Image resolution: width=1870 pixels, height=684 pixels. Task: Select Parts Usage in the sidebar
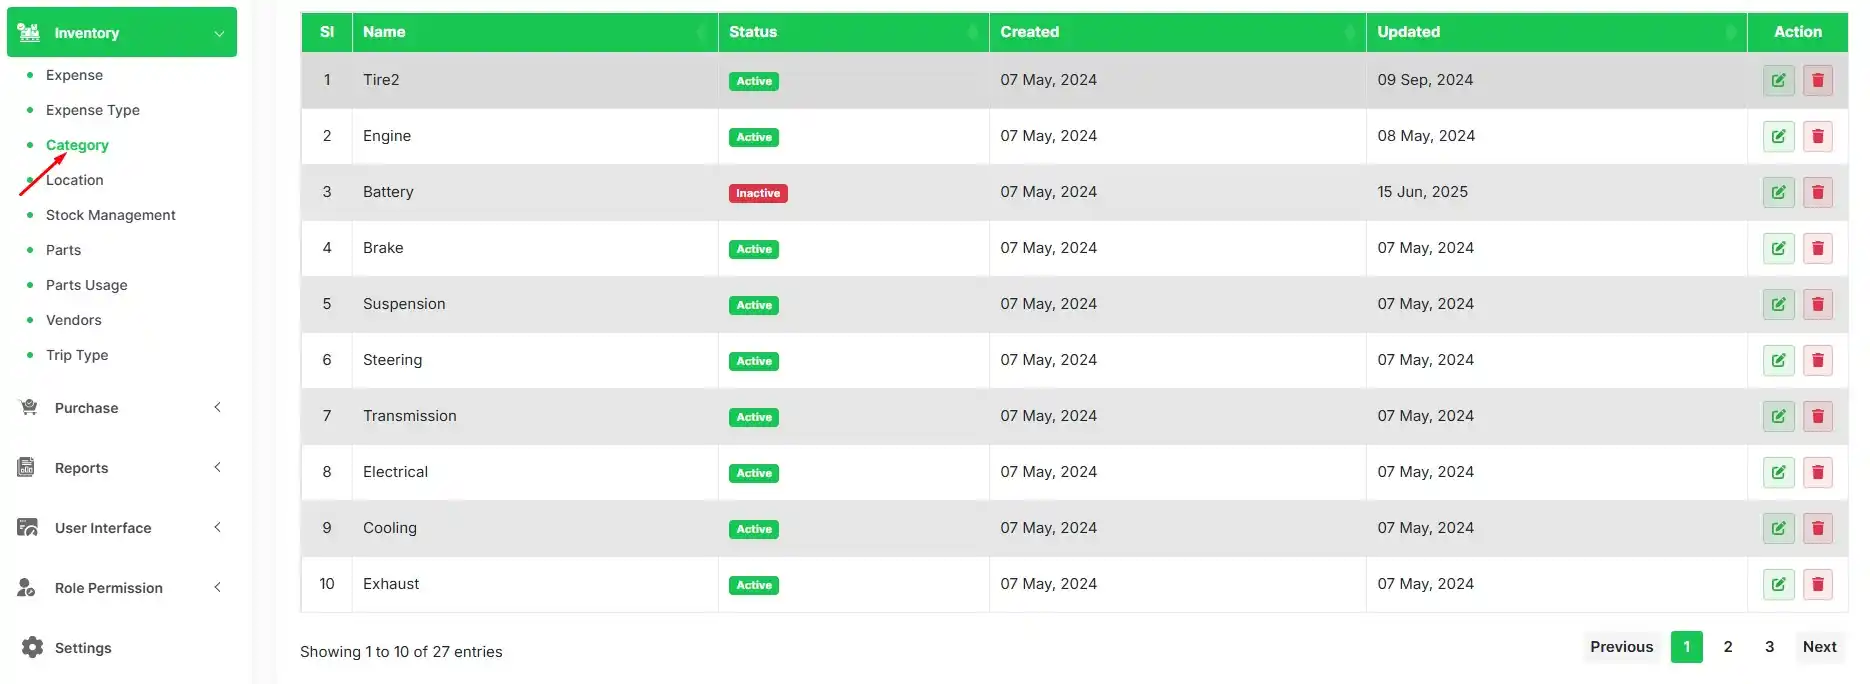(x=86, y=285)
